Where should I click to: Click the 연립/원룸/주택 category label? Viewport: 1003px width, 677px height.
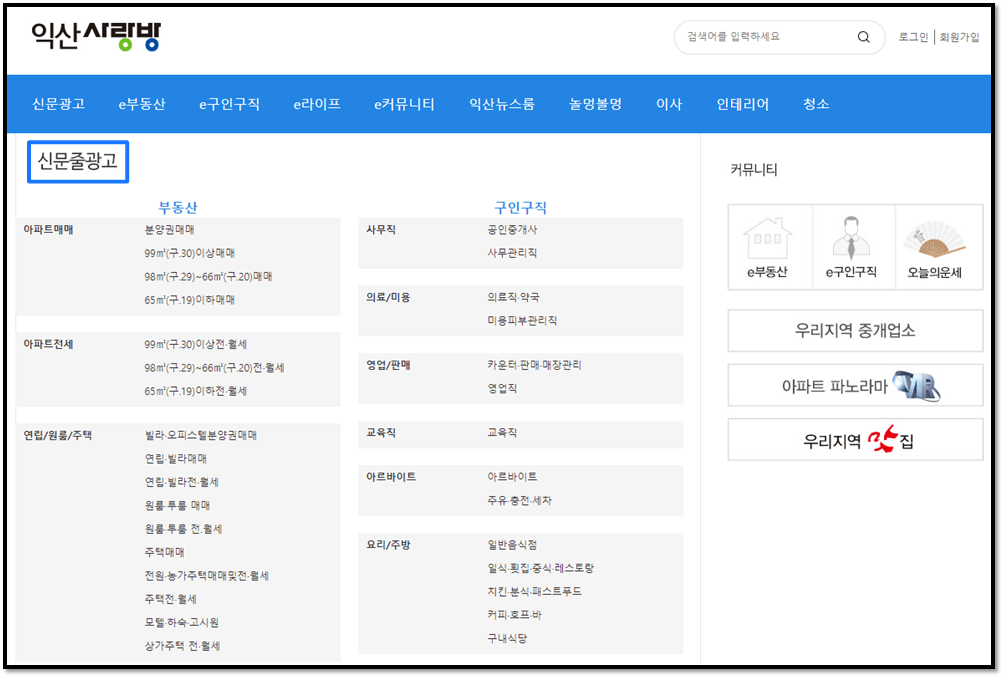[x=58, y=435]
